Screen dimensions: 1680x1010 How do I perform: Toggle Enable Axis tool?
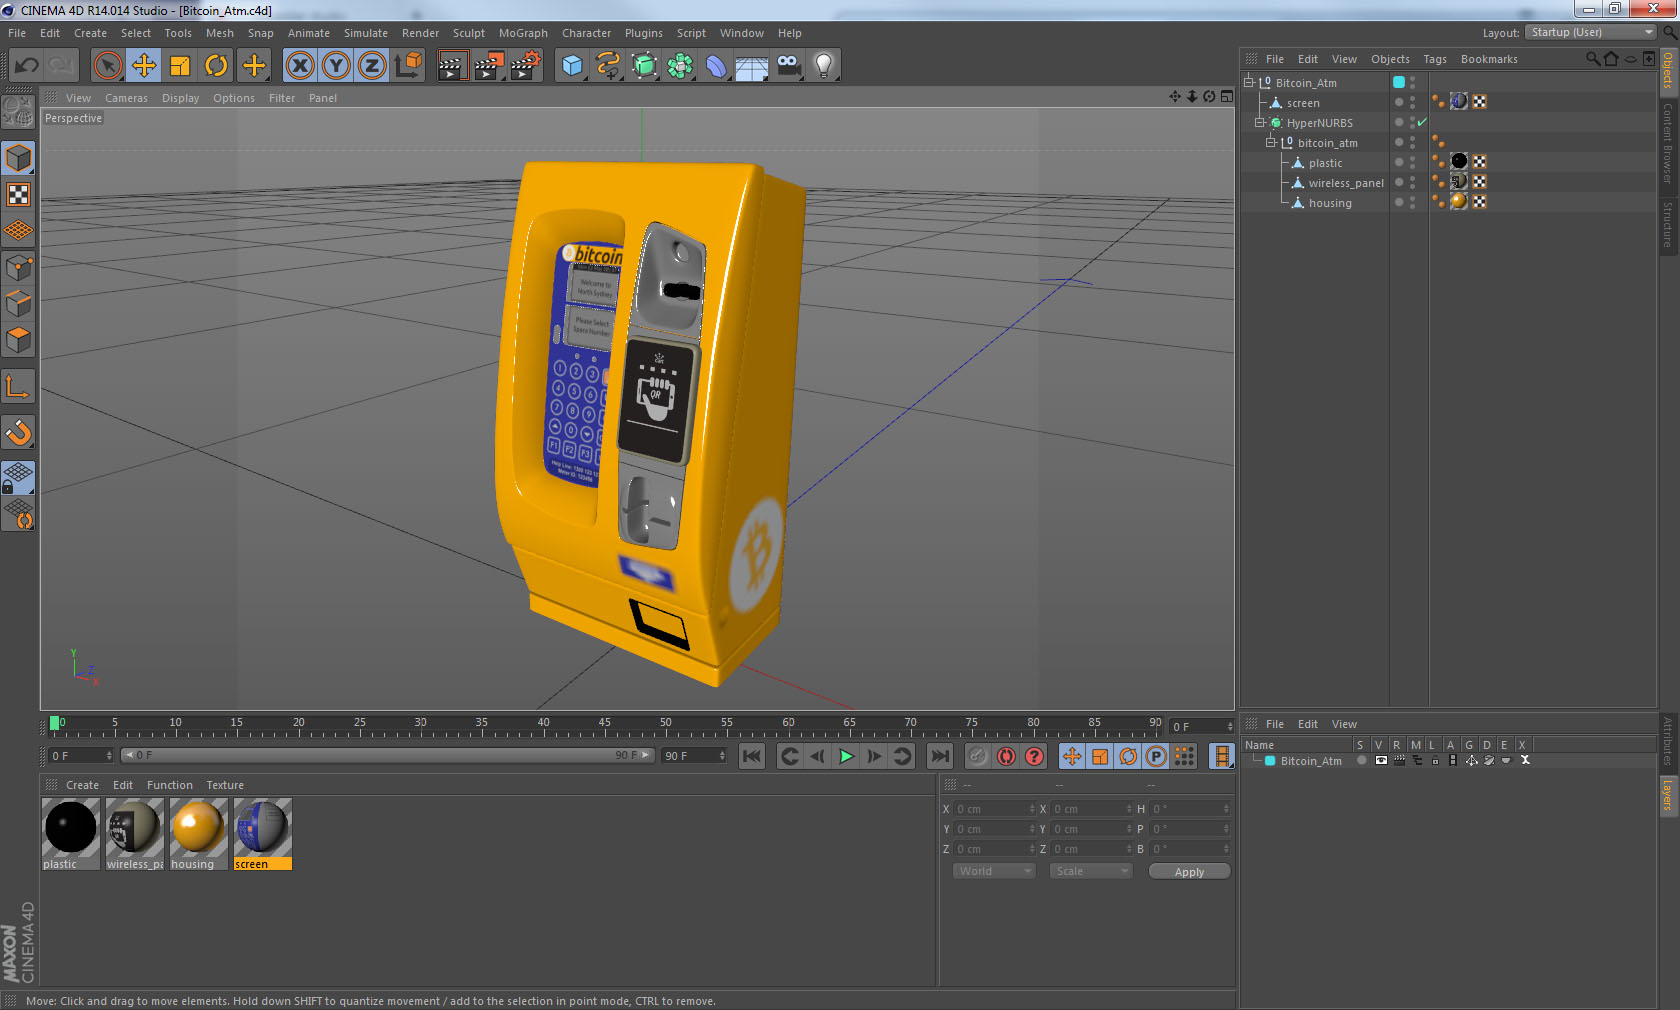[x=19, y=386]
